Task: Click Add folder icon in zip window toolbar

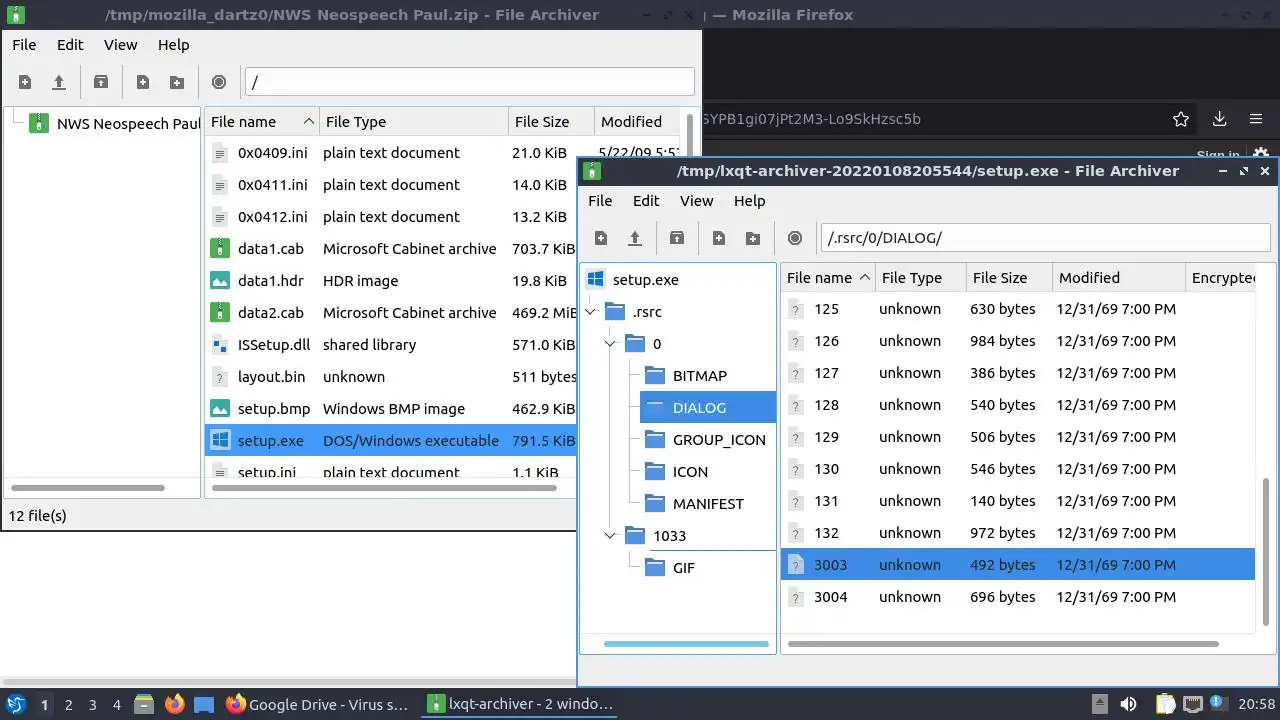Action: (177, 82)
